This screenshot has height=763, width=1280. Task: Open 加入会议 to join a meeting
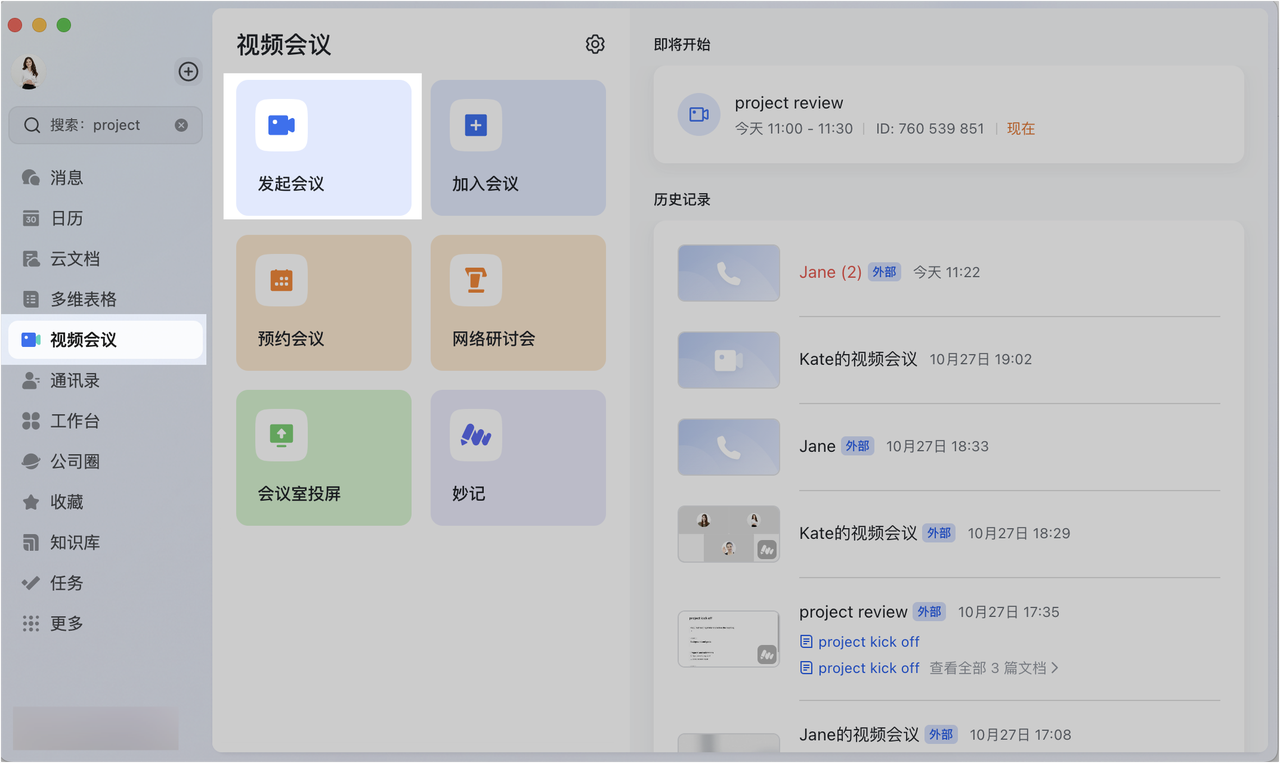click(517, 147)
